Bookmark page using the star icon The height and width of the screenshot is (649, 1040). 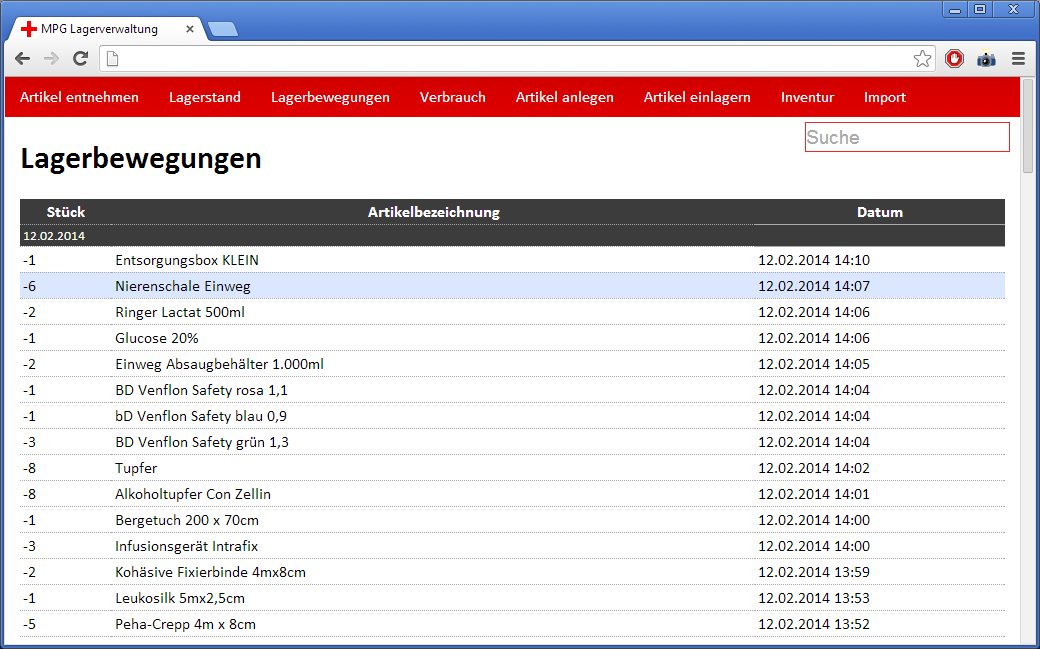(x=922, y=59)
